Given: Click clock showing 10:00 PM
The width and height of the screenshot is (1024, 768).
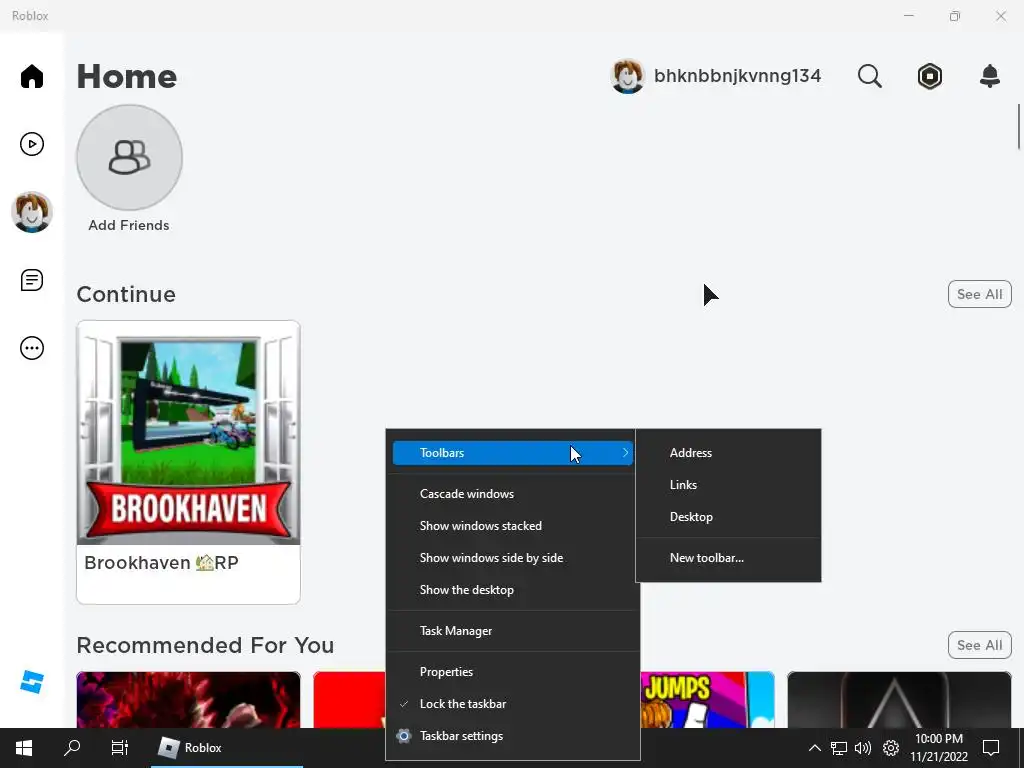Looking at the screenshot, I should pos(938,748).
